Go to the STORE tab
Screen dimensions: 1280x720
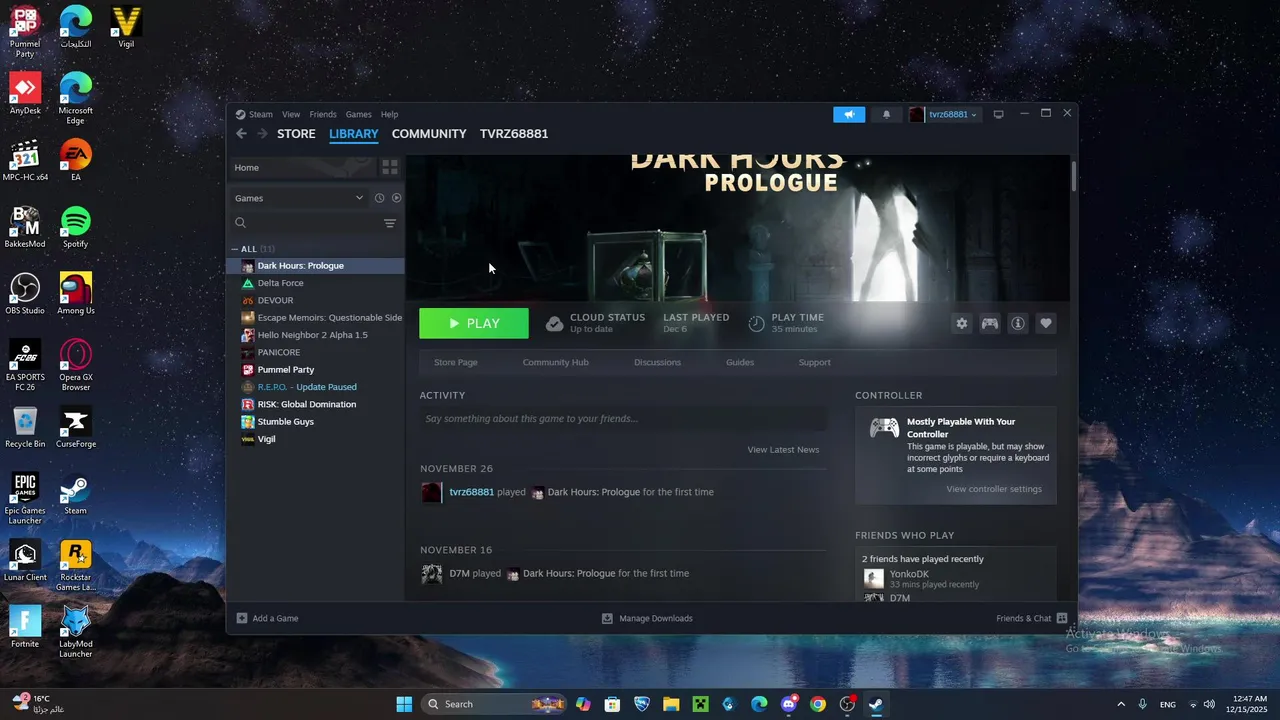296,134
